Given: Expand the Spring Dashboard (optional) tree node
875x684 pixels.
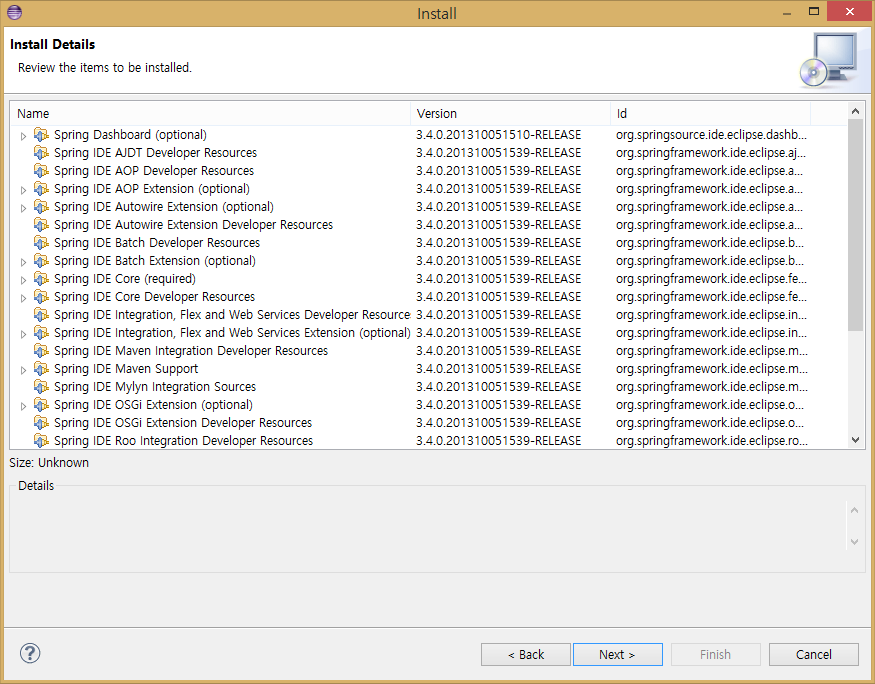Looking at the screenshot, I should coord(23,136).
